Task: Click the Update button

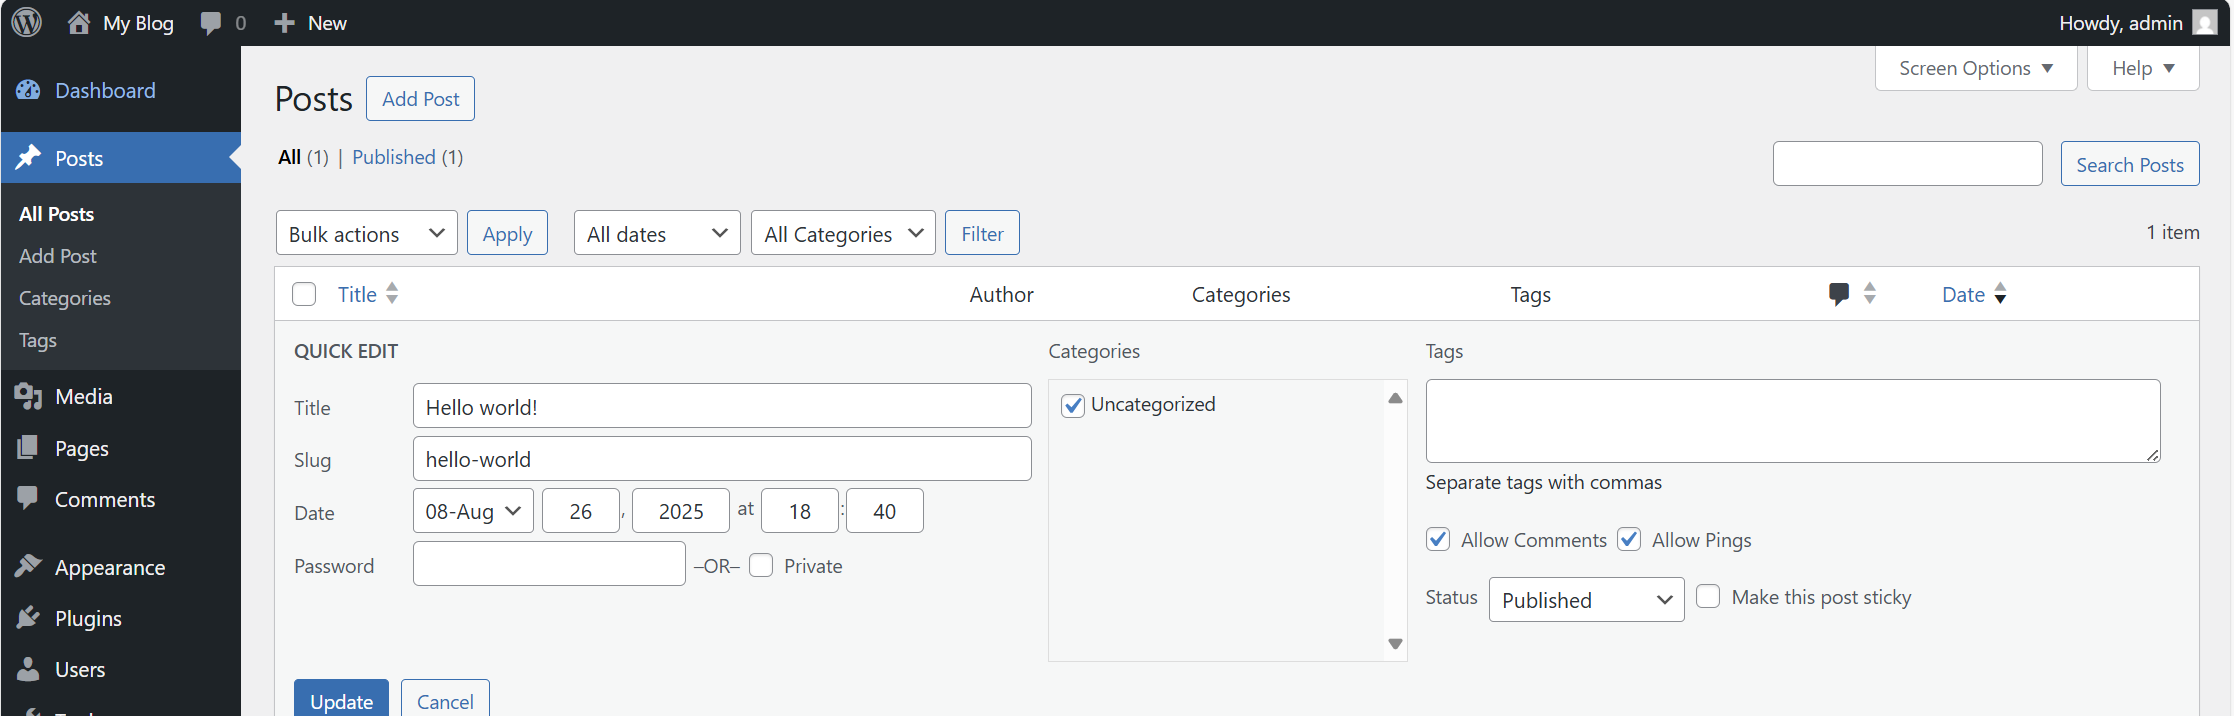Action: pyautogui.click(x=341, y=700)
